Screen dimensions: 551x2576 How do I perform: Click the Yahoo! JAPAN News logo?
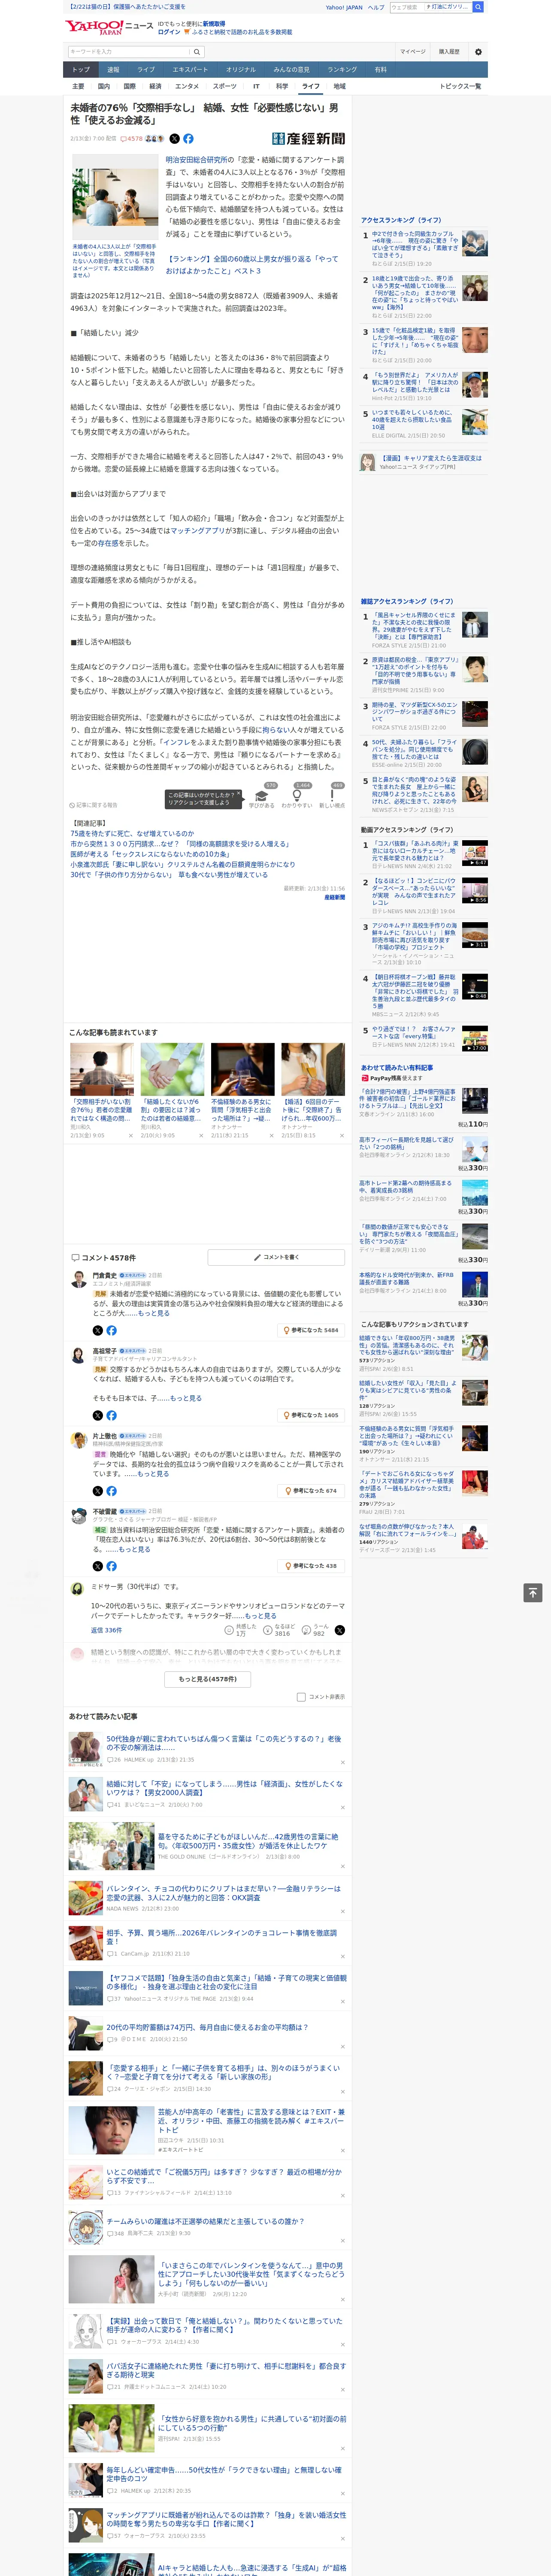pyautogui.click(x=109, y=27)
